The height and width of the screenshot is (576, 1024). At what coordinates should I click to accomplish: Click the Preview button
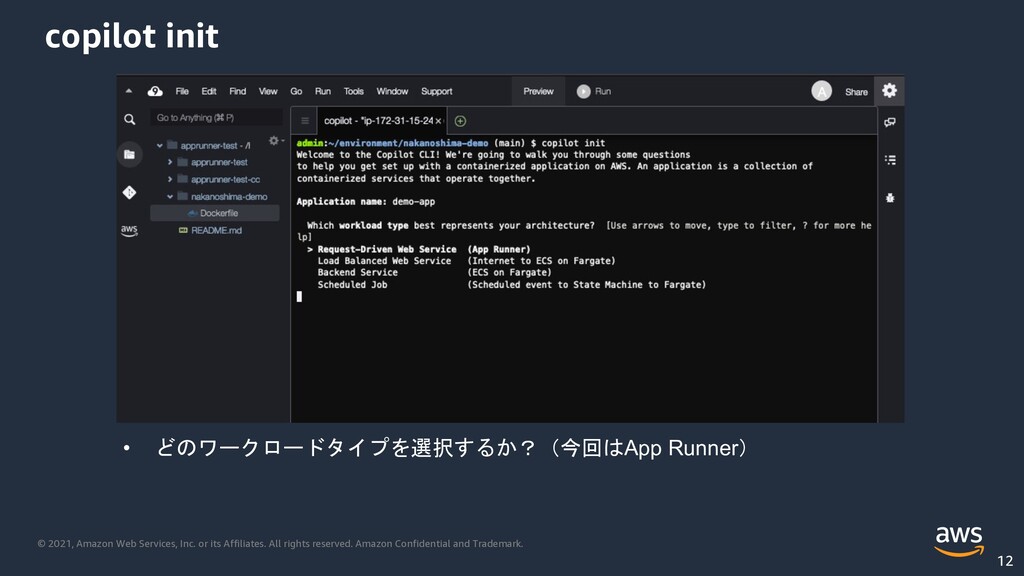[x=538, y=91]
